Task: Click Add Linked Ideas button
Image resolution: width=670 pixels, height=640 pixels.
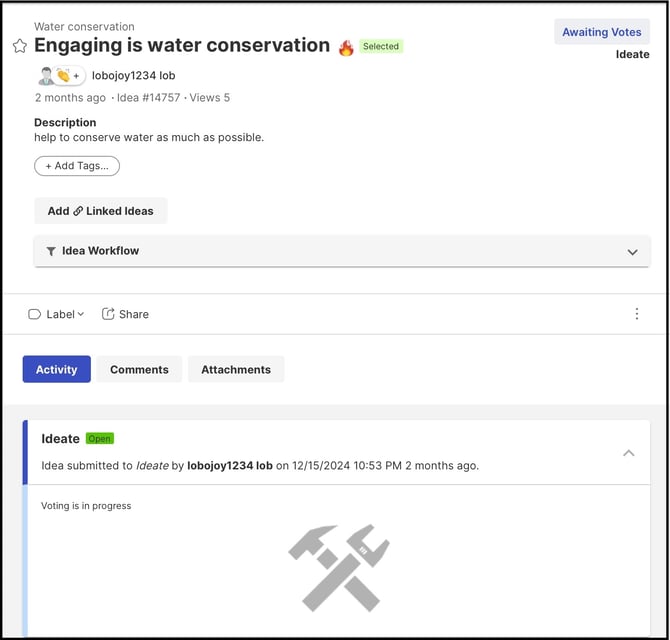Action: pos(100,211)
